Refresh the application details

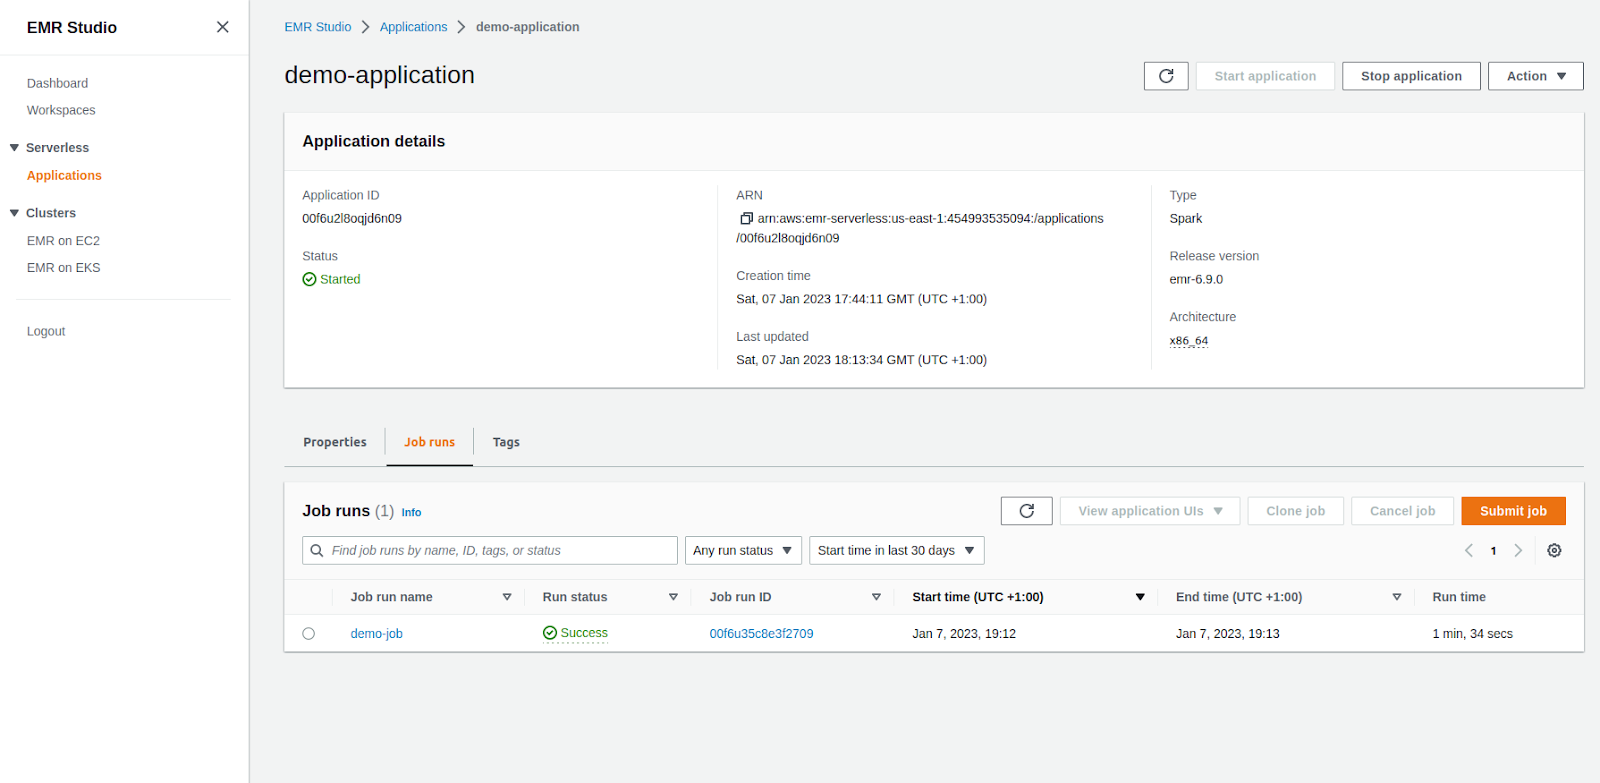click(x=1166, y=76)
